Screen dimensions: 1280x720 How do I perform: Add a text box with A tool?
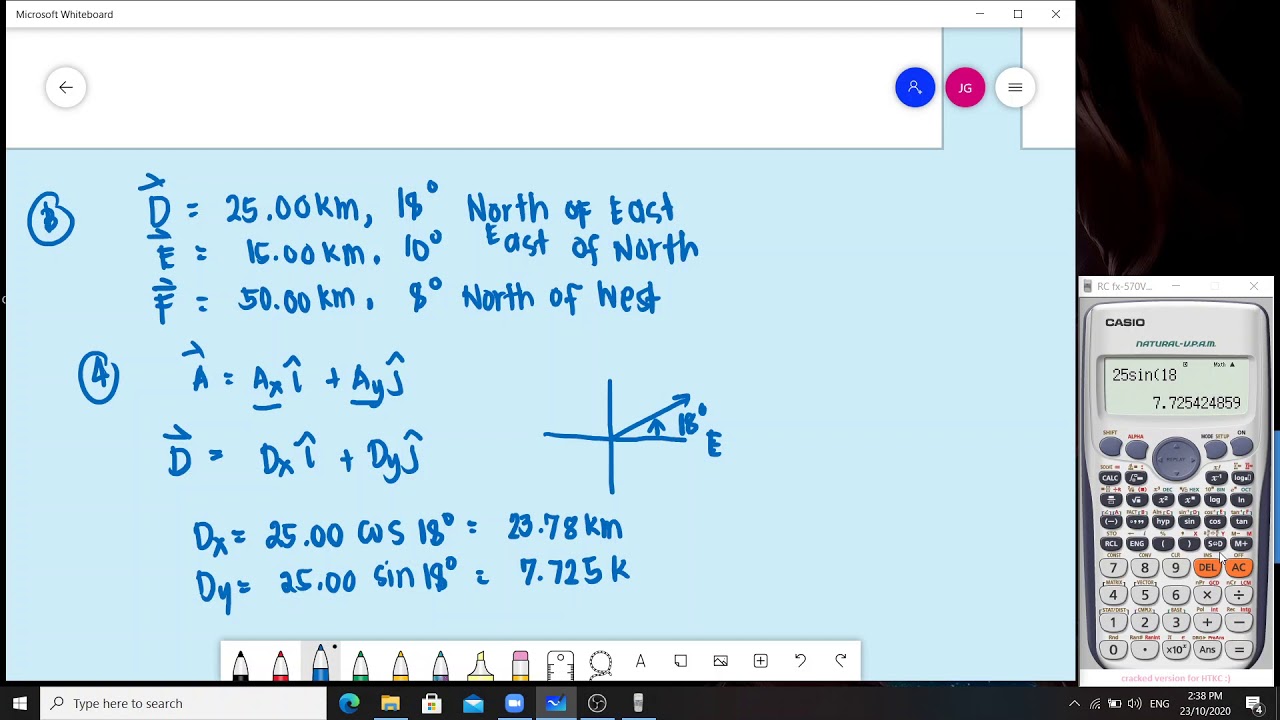coord(640,661)
